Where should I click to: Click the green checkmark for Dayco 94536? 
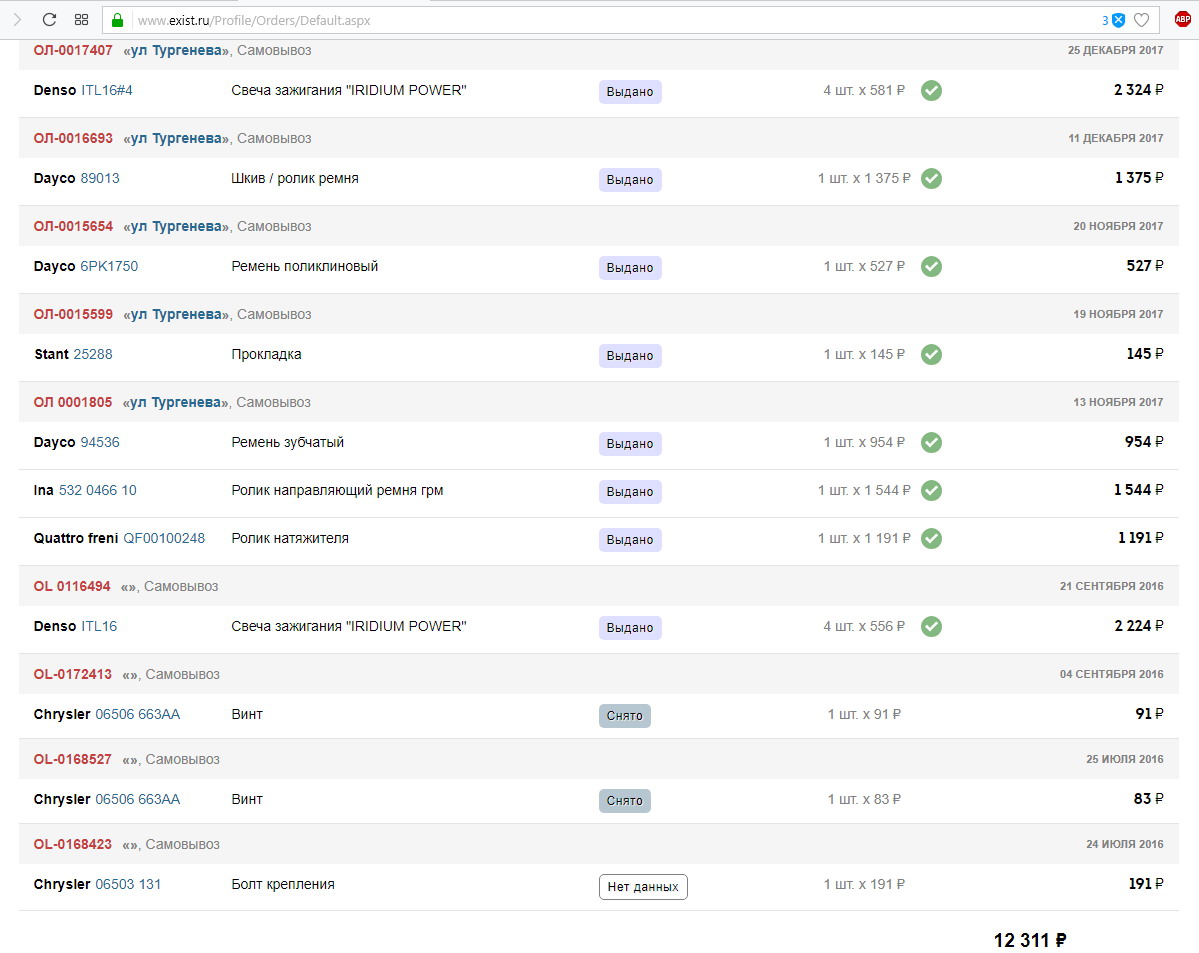tap(931, 442)
